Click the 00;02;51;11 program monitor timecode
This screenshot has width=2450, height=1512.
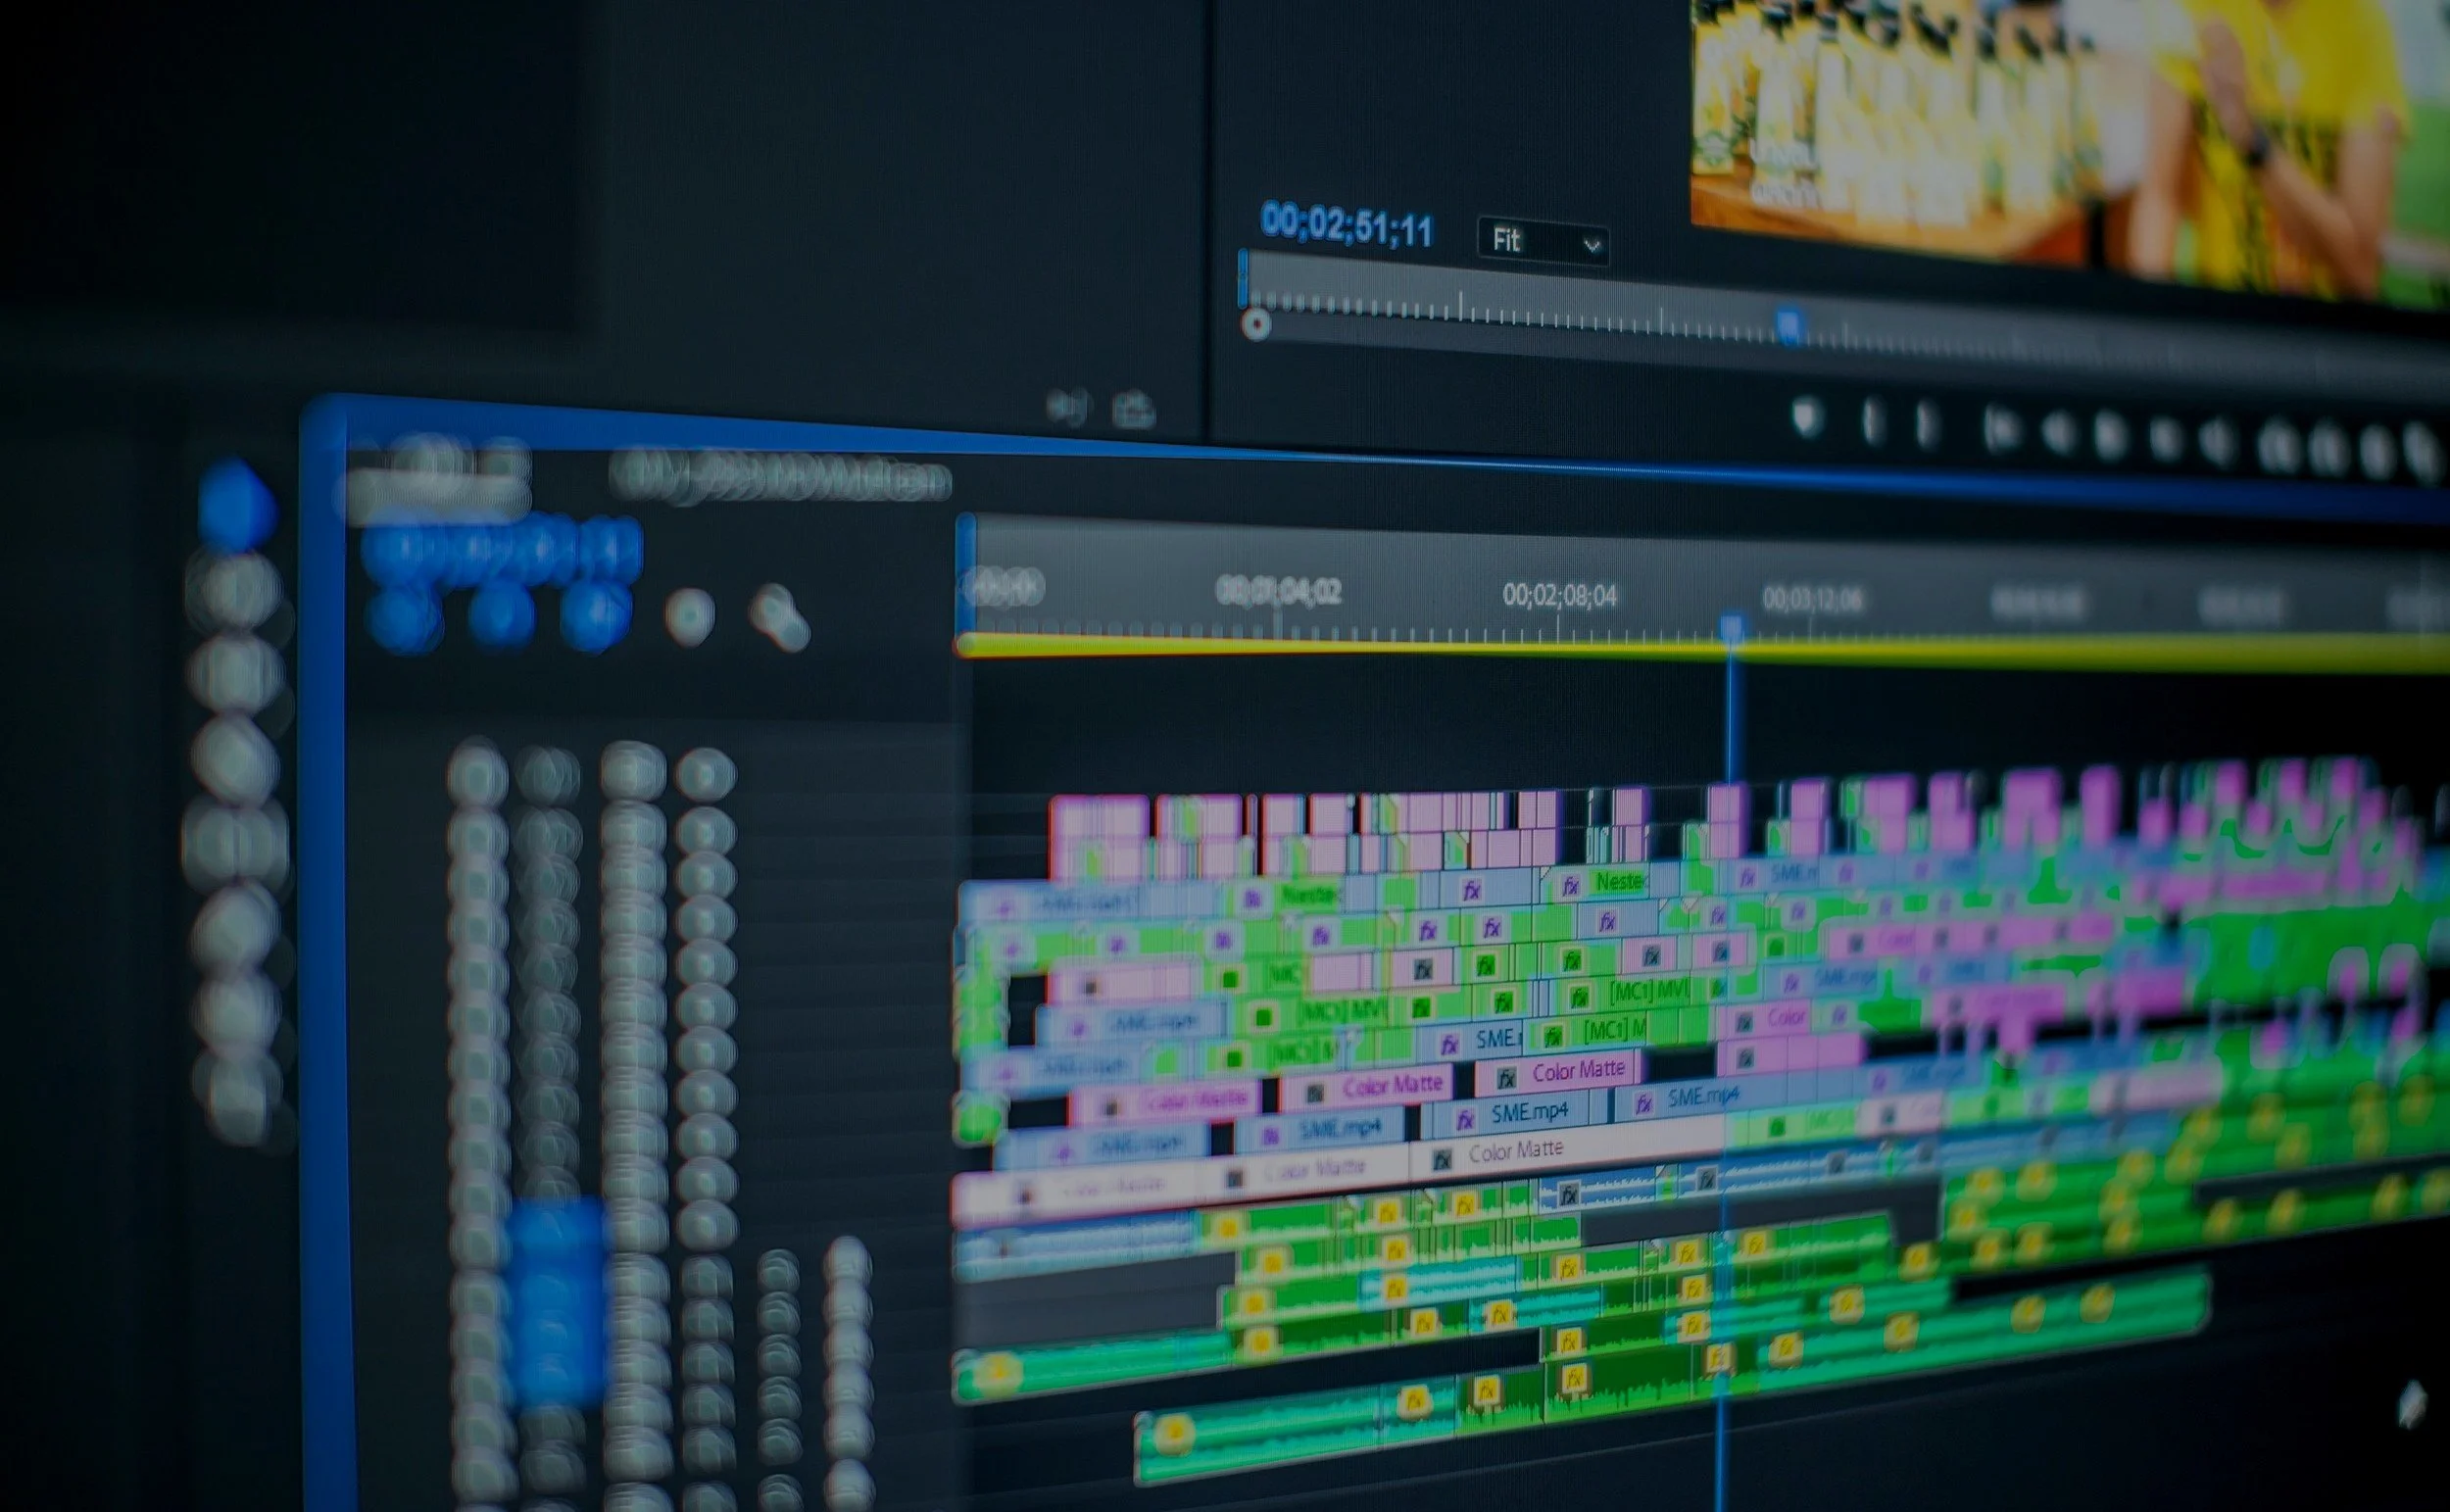pyautogui.click(x=1346, y=226)
